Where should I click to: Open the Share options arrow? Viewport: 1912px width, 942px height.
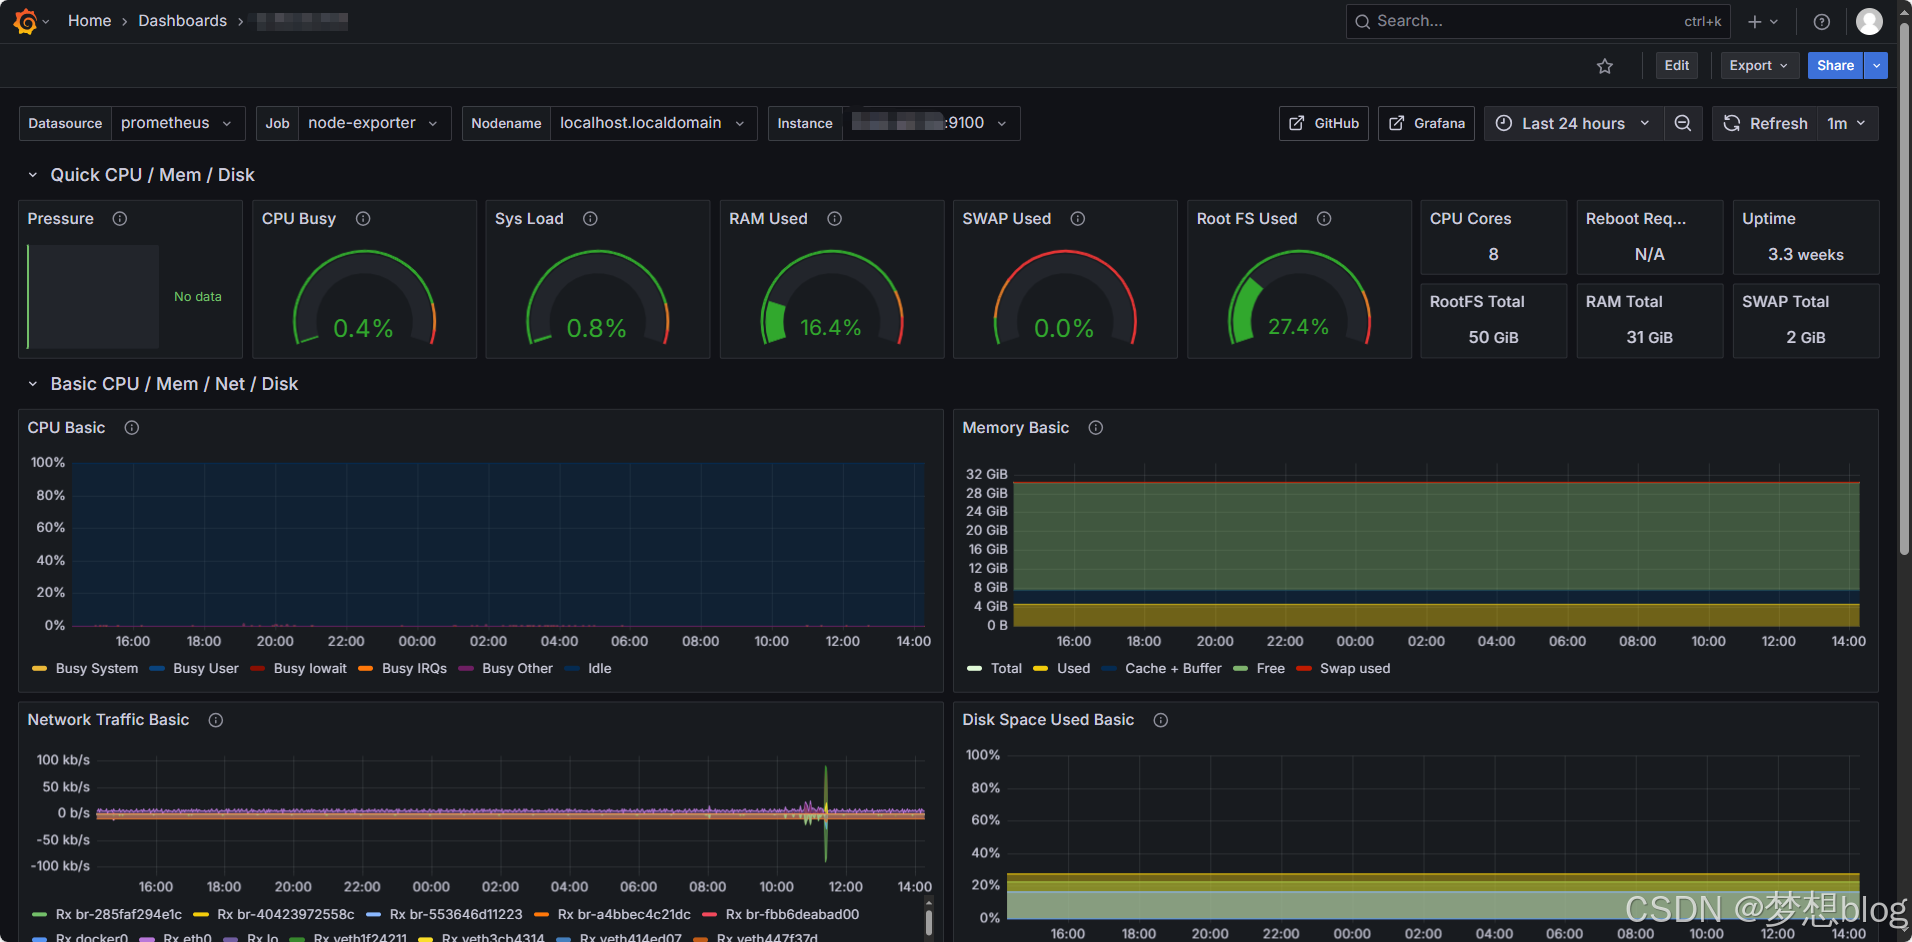(x=1876, y=65)
